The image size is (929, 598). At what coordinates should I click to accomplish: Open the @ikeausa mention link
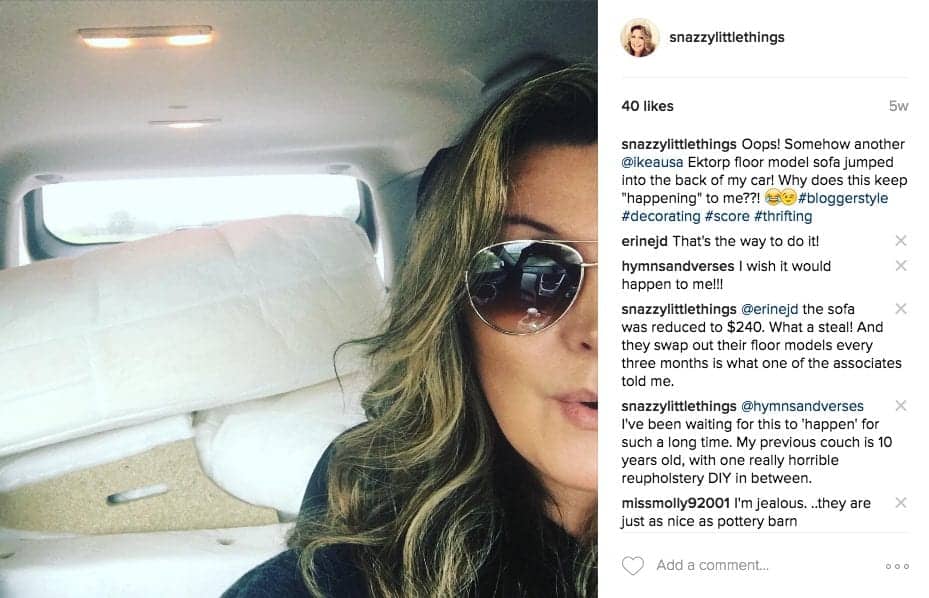652,162
